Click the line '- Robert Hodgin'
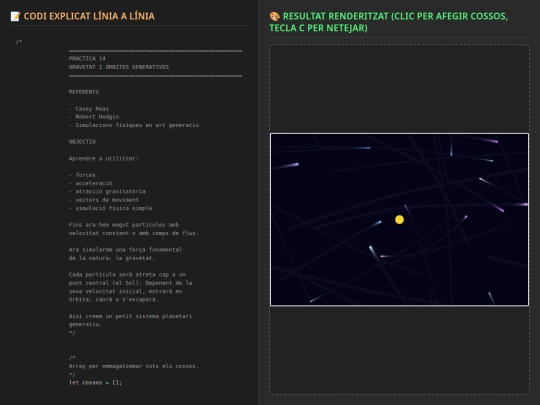Viewport: 540px width, 405px height. point(94,117)
